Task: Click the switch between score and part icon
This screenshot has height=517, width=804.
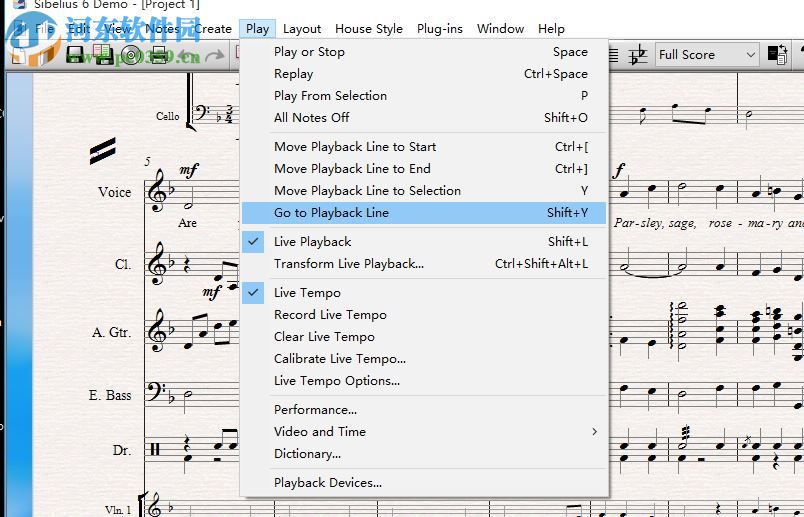Action: [777, 54]
